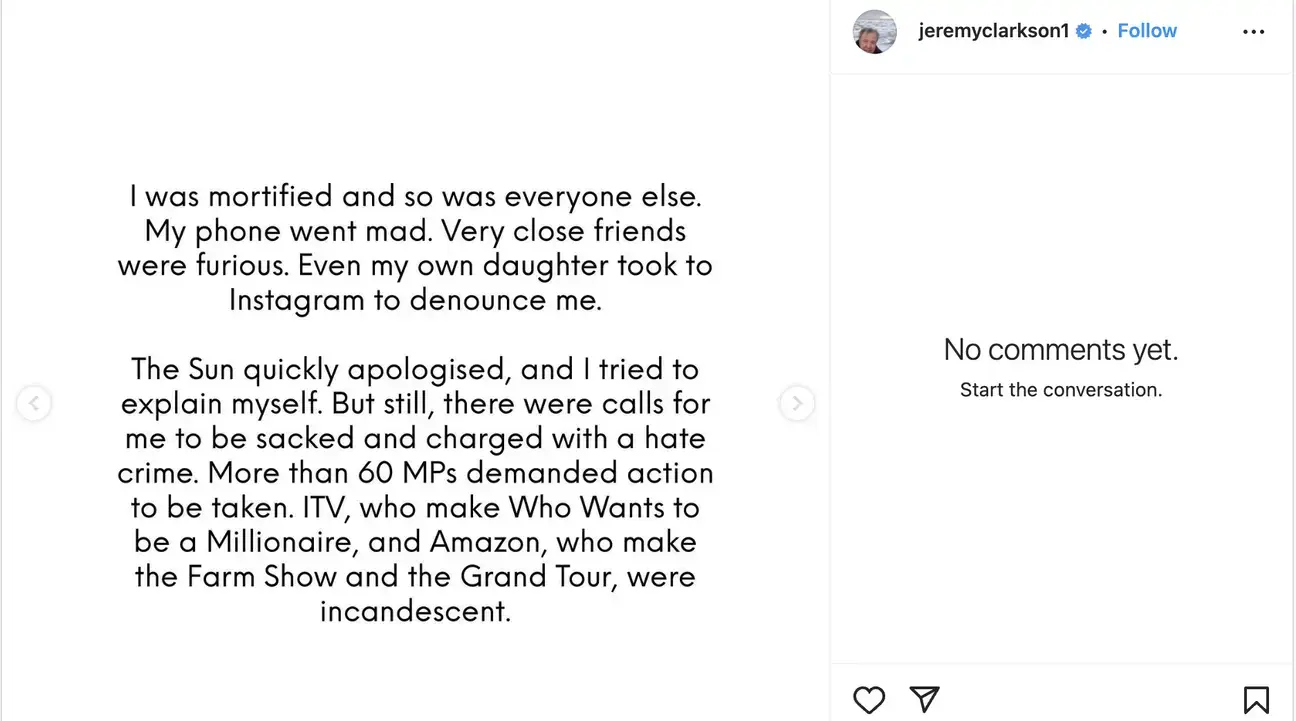Follow the jeremyclarkson1 account
Image resolution: width=1296 pixels, height=721 pixels.
click(x=1147, y=31)
